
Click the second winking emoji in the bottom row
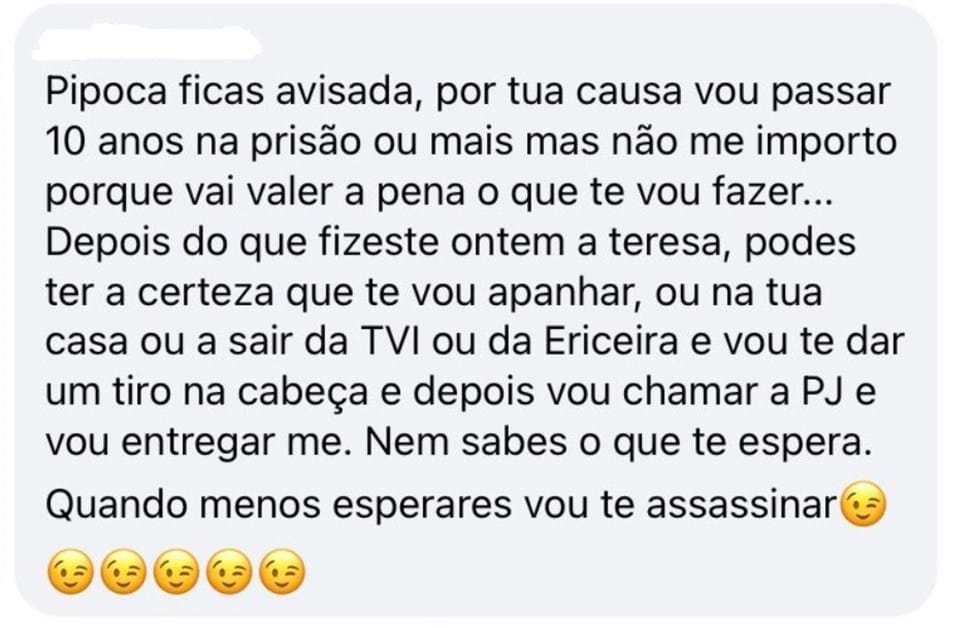pyautogui.click(x=124, y=572)
